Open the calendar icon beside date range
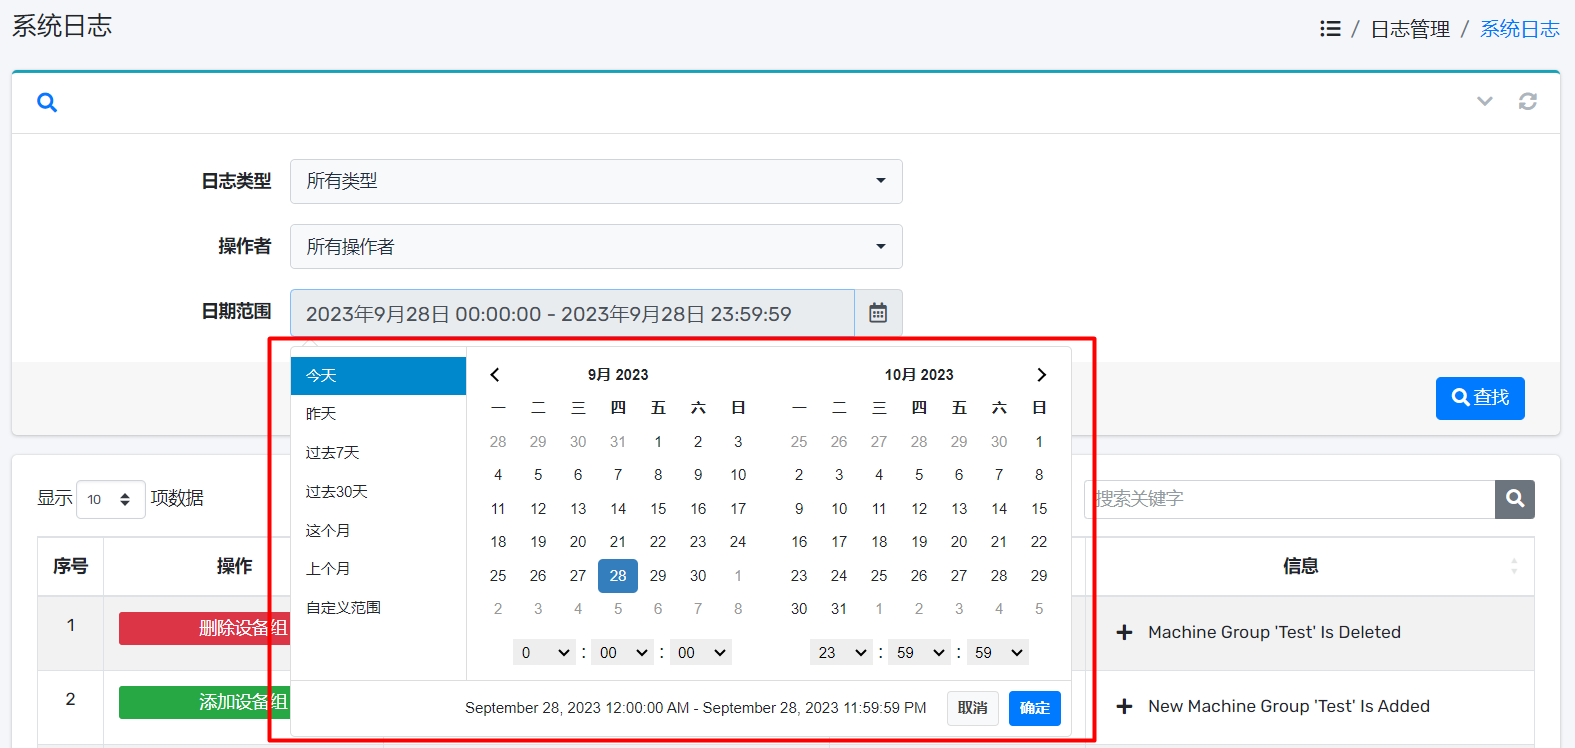This screenshot has width=1575, height=748. [x=878, y=313]
